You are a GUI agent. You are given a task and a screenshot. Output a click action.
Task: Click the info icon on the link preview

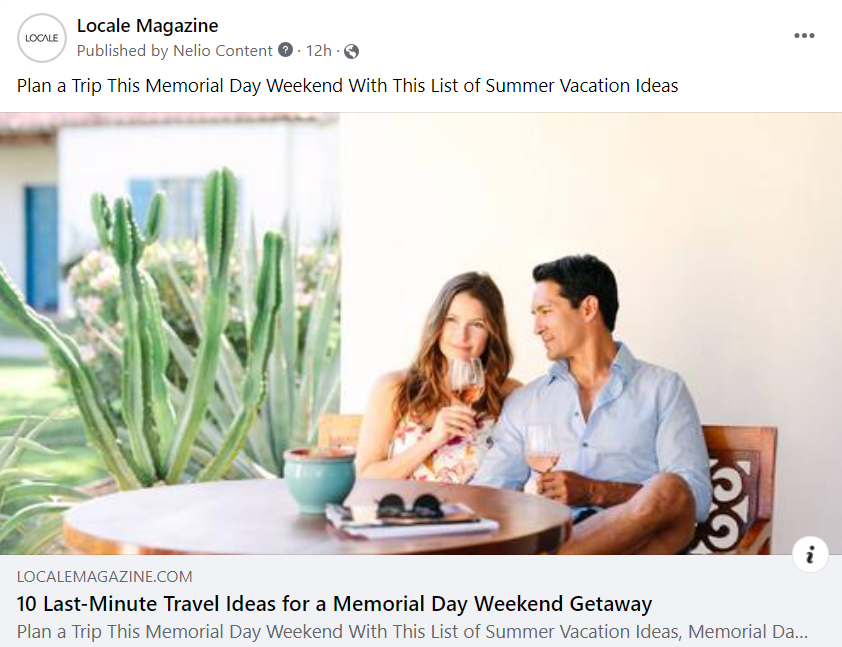coord(810,554)
